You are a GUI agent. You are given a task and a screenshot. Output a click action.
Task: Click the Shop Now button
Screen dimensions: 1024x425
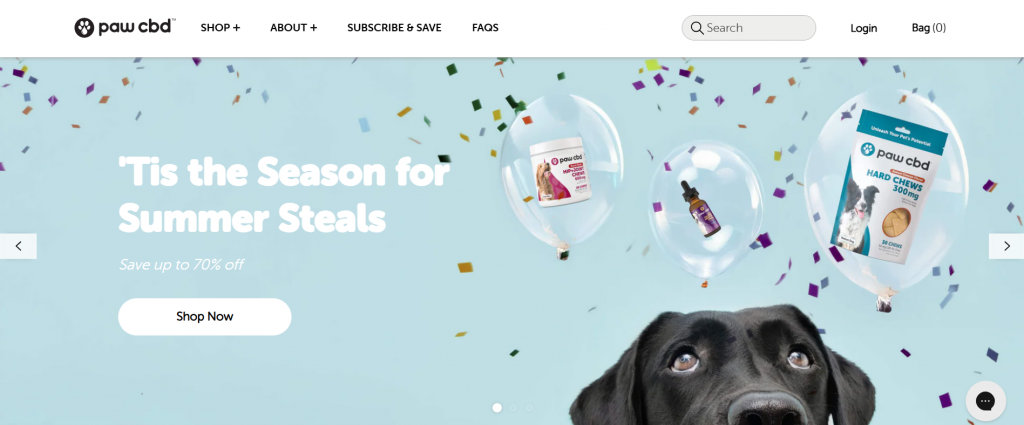click(x=204, y=317)
